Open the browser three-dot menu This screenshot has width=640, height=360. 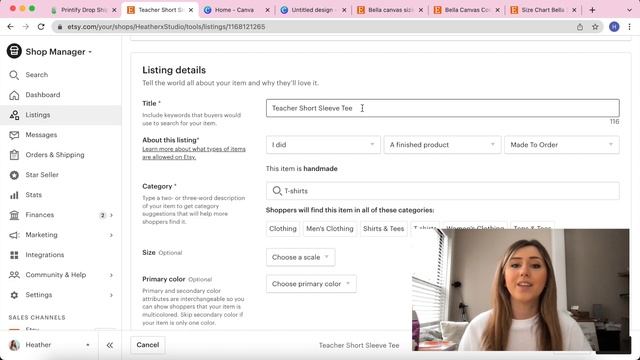629,27
